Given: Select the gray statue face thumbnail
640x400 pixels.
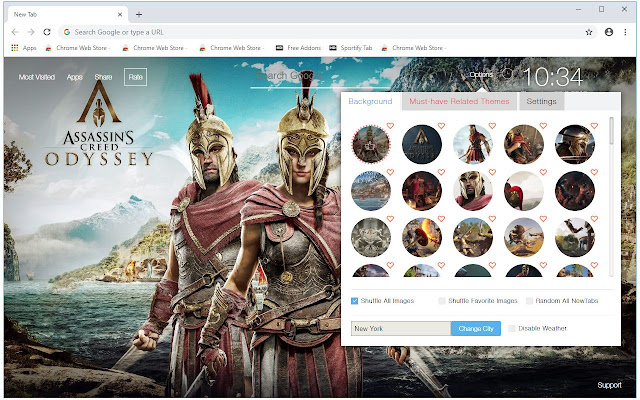Looking at the screenshot, I should coord(371,237).
